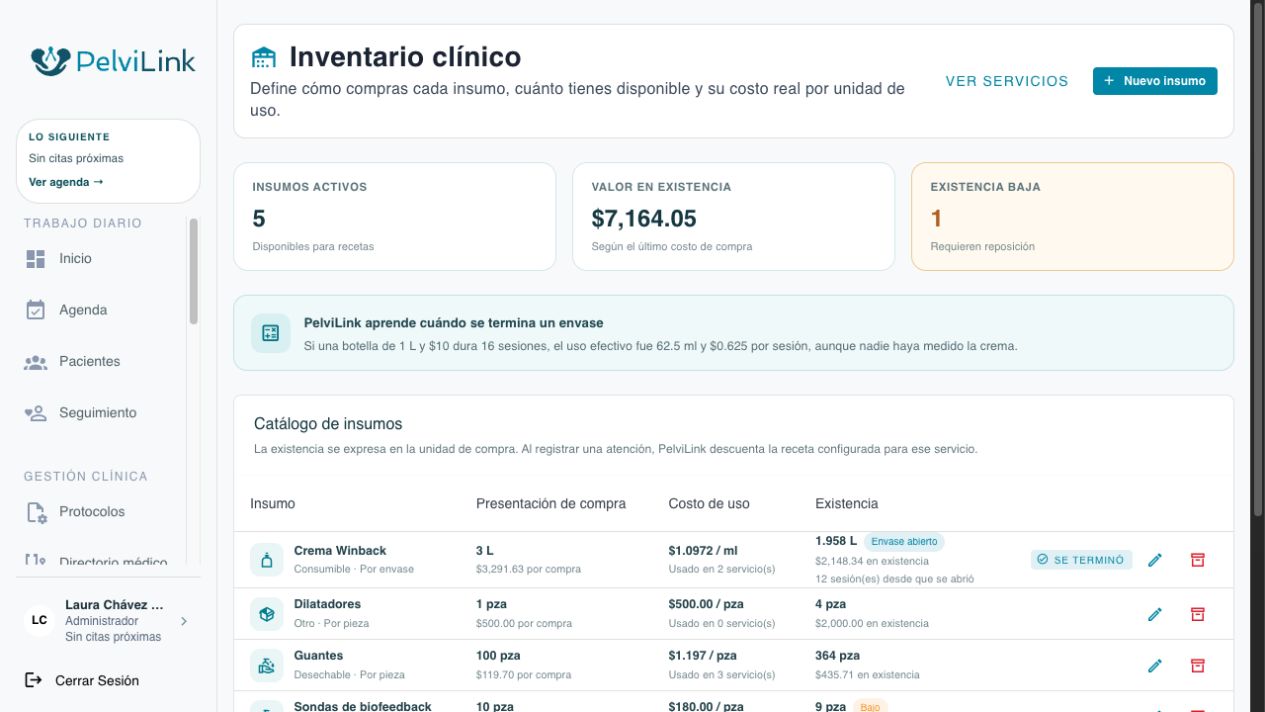Click the Bajo badge on Sondas de biofeedback
Screen dimensions: 1265x712
tap(868, 707)
